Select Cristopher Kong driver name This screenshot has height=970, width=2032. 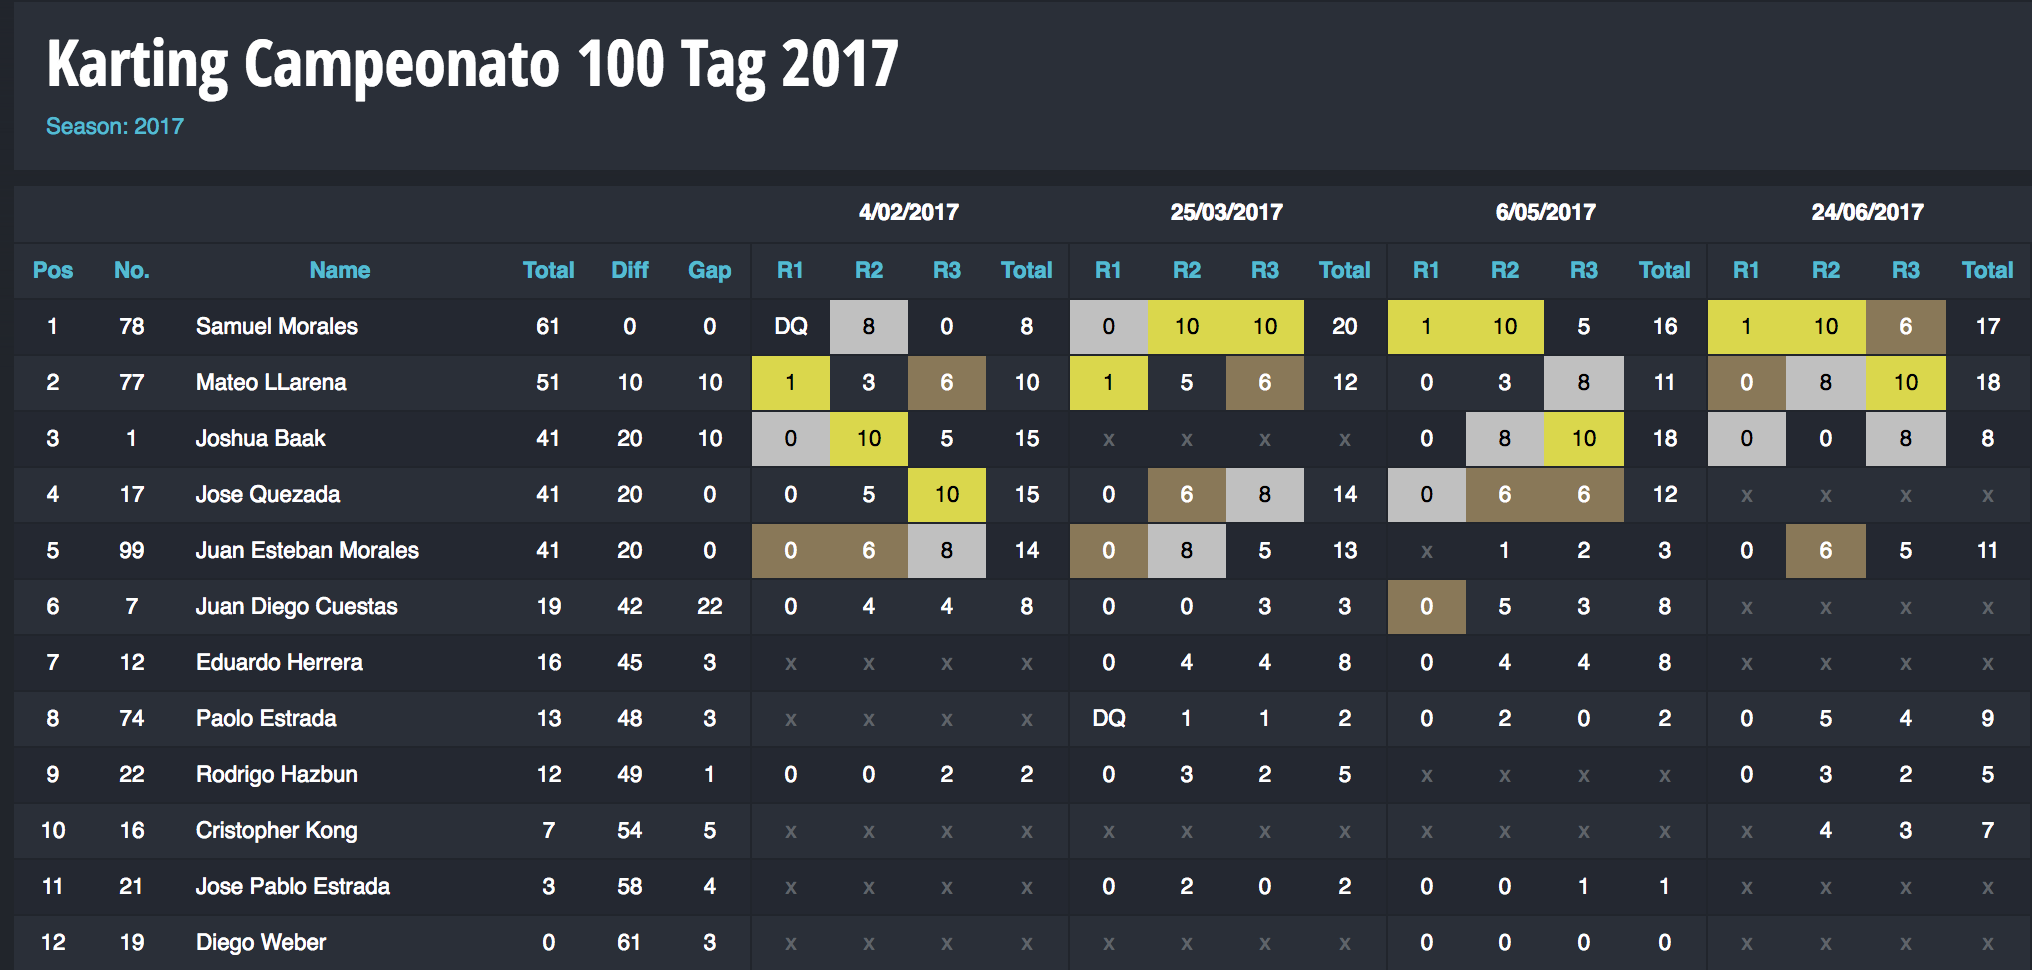pyautogui.click(x=277, y=830)
